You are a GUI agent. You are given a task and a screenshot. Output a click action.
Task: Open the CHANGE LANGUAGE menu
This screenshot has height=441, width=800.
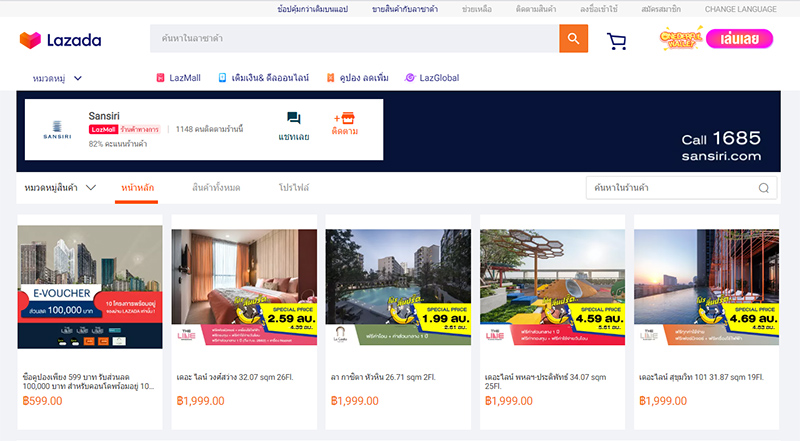click(741, 9)
